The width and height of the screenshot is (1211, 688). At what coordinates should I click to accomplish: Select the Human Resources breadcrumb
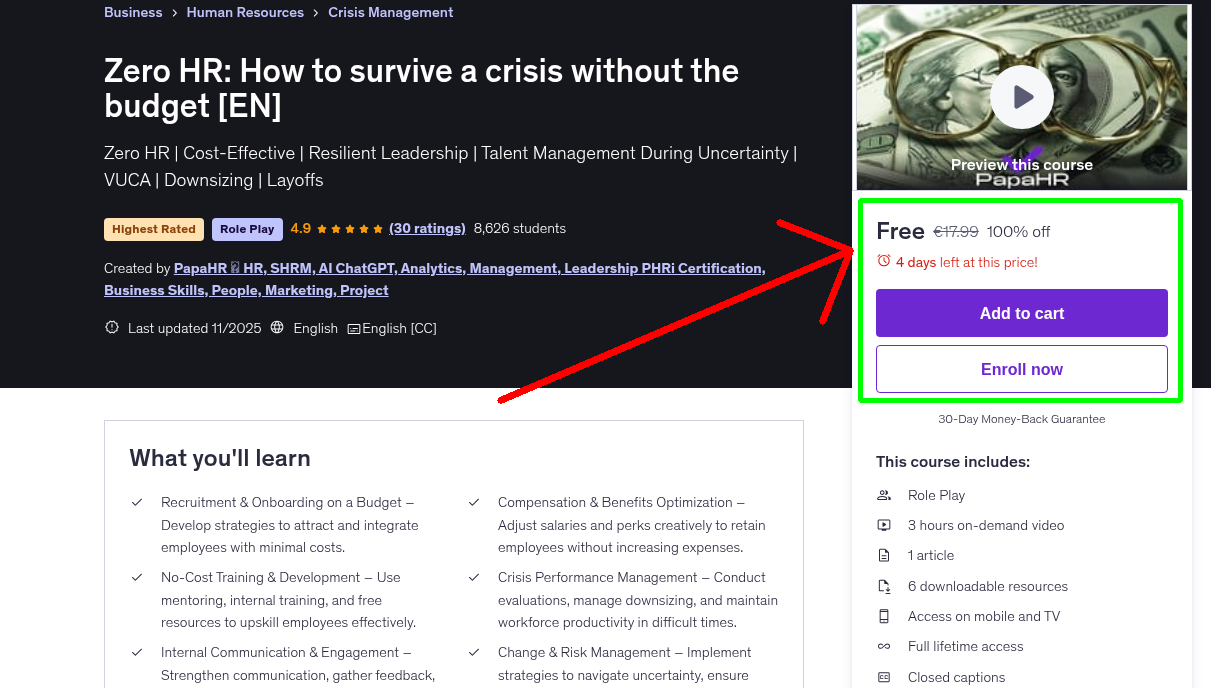coord(245,12)
